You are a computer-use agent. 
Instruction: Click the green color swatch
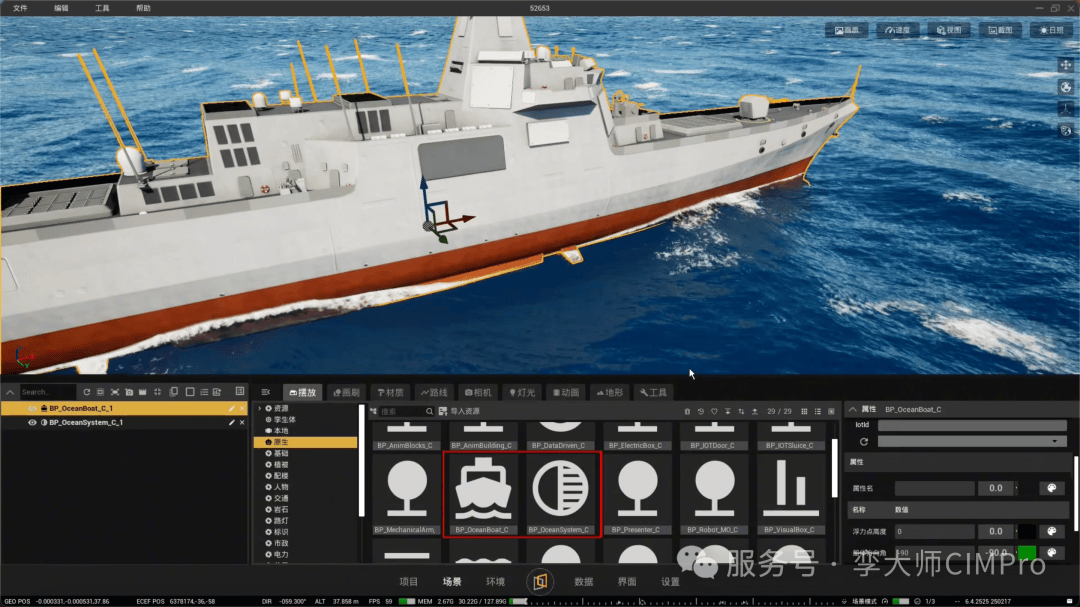(1027, 553)
